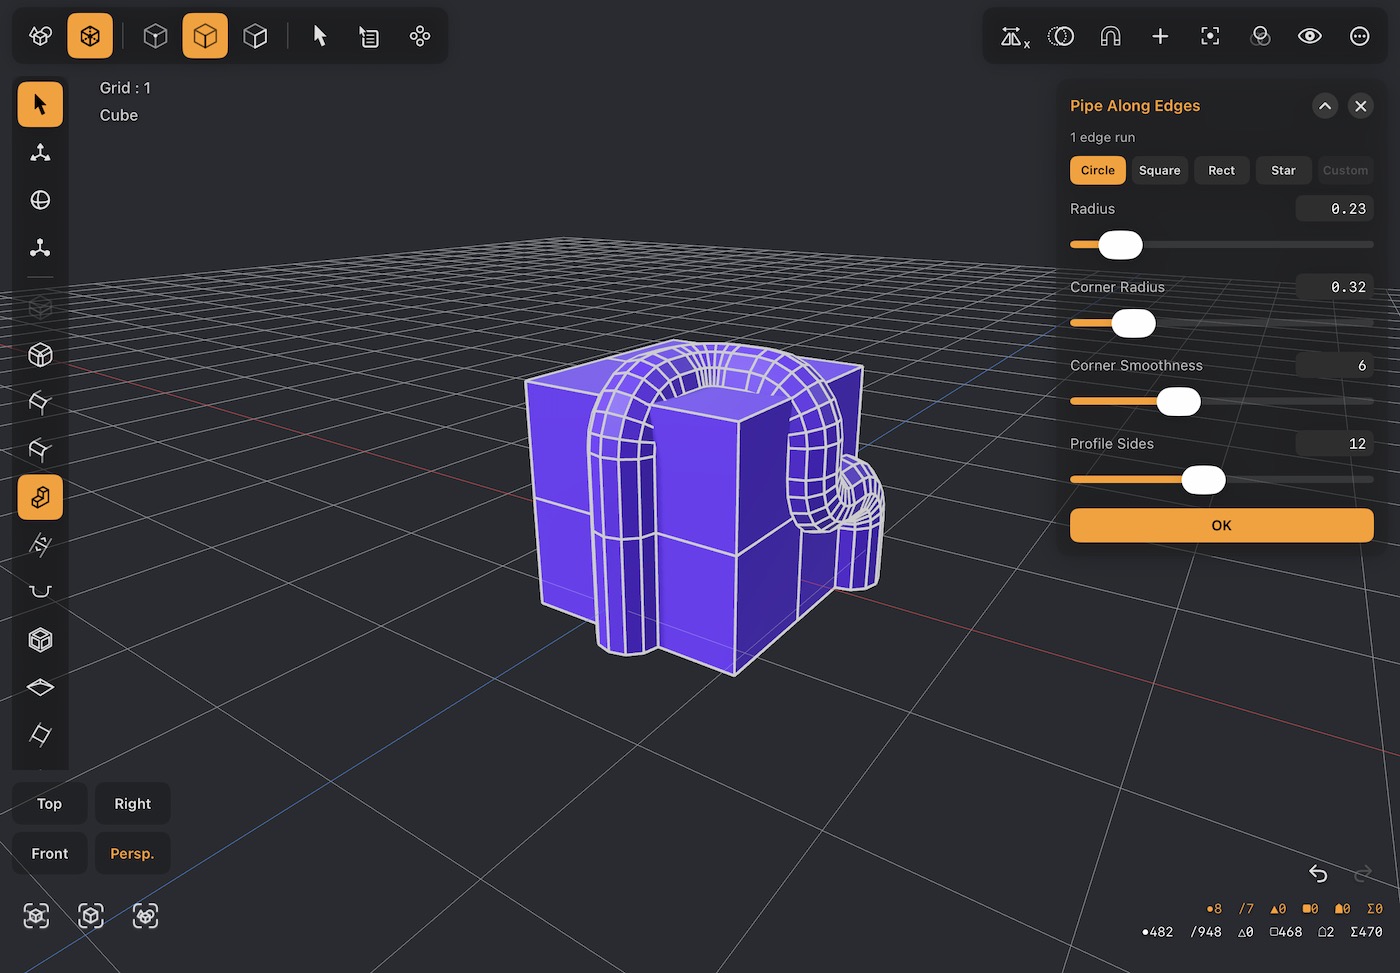
Task: Open the three overlapping circles icon
Action: pos(1260,37)
